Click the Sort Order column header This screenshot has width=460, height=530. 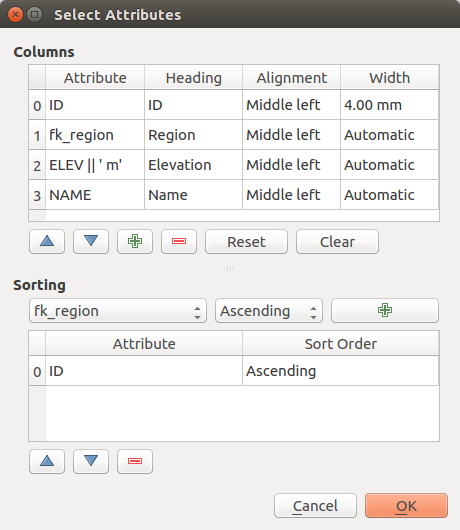[341, 344]
